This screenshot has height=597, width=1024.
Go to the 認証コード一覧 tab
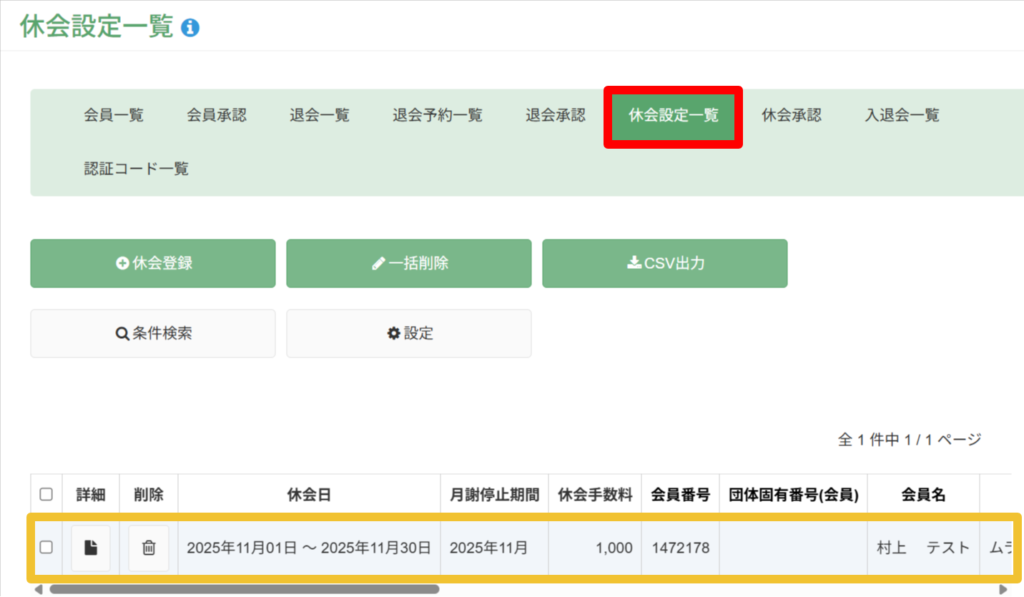click(x=136, y=168)
